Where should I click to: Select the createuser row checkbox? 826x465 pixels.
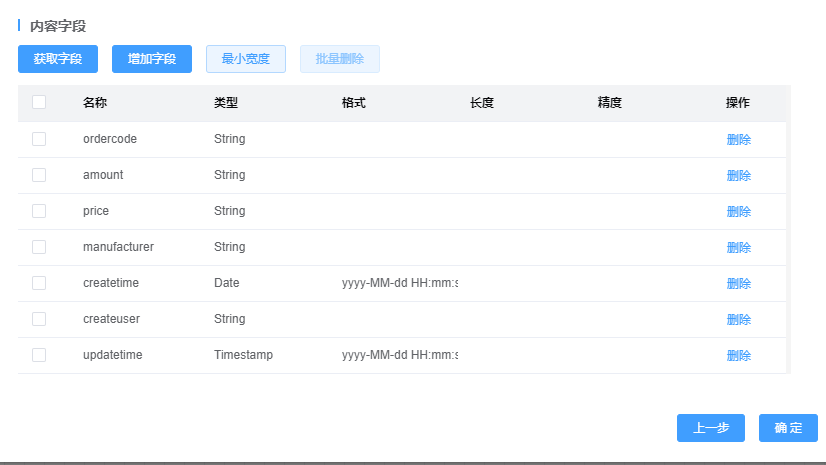coord(39,319)
